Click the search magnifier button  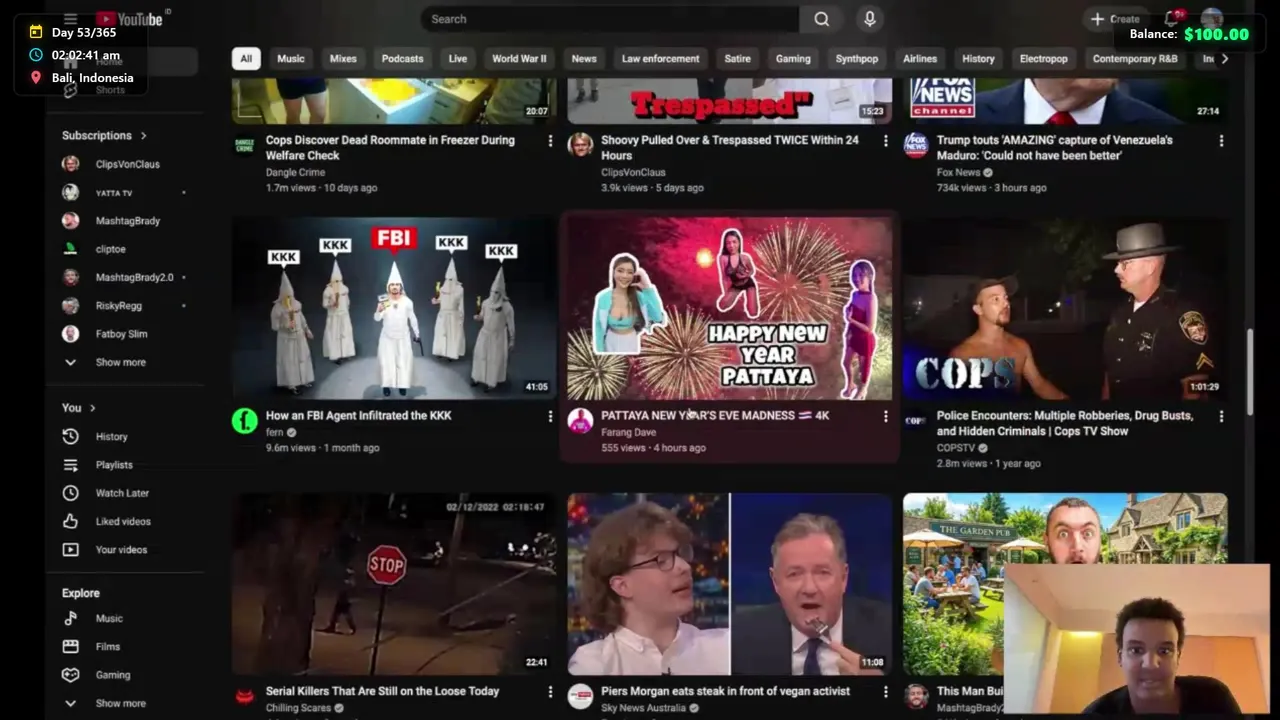tap(821, 19)
